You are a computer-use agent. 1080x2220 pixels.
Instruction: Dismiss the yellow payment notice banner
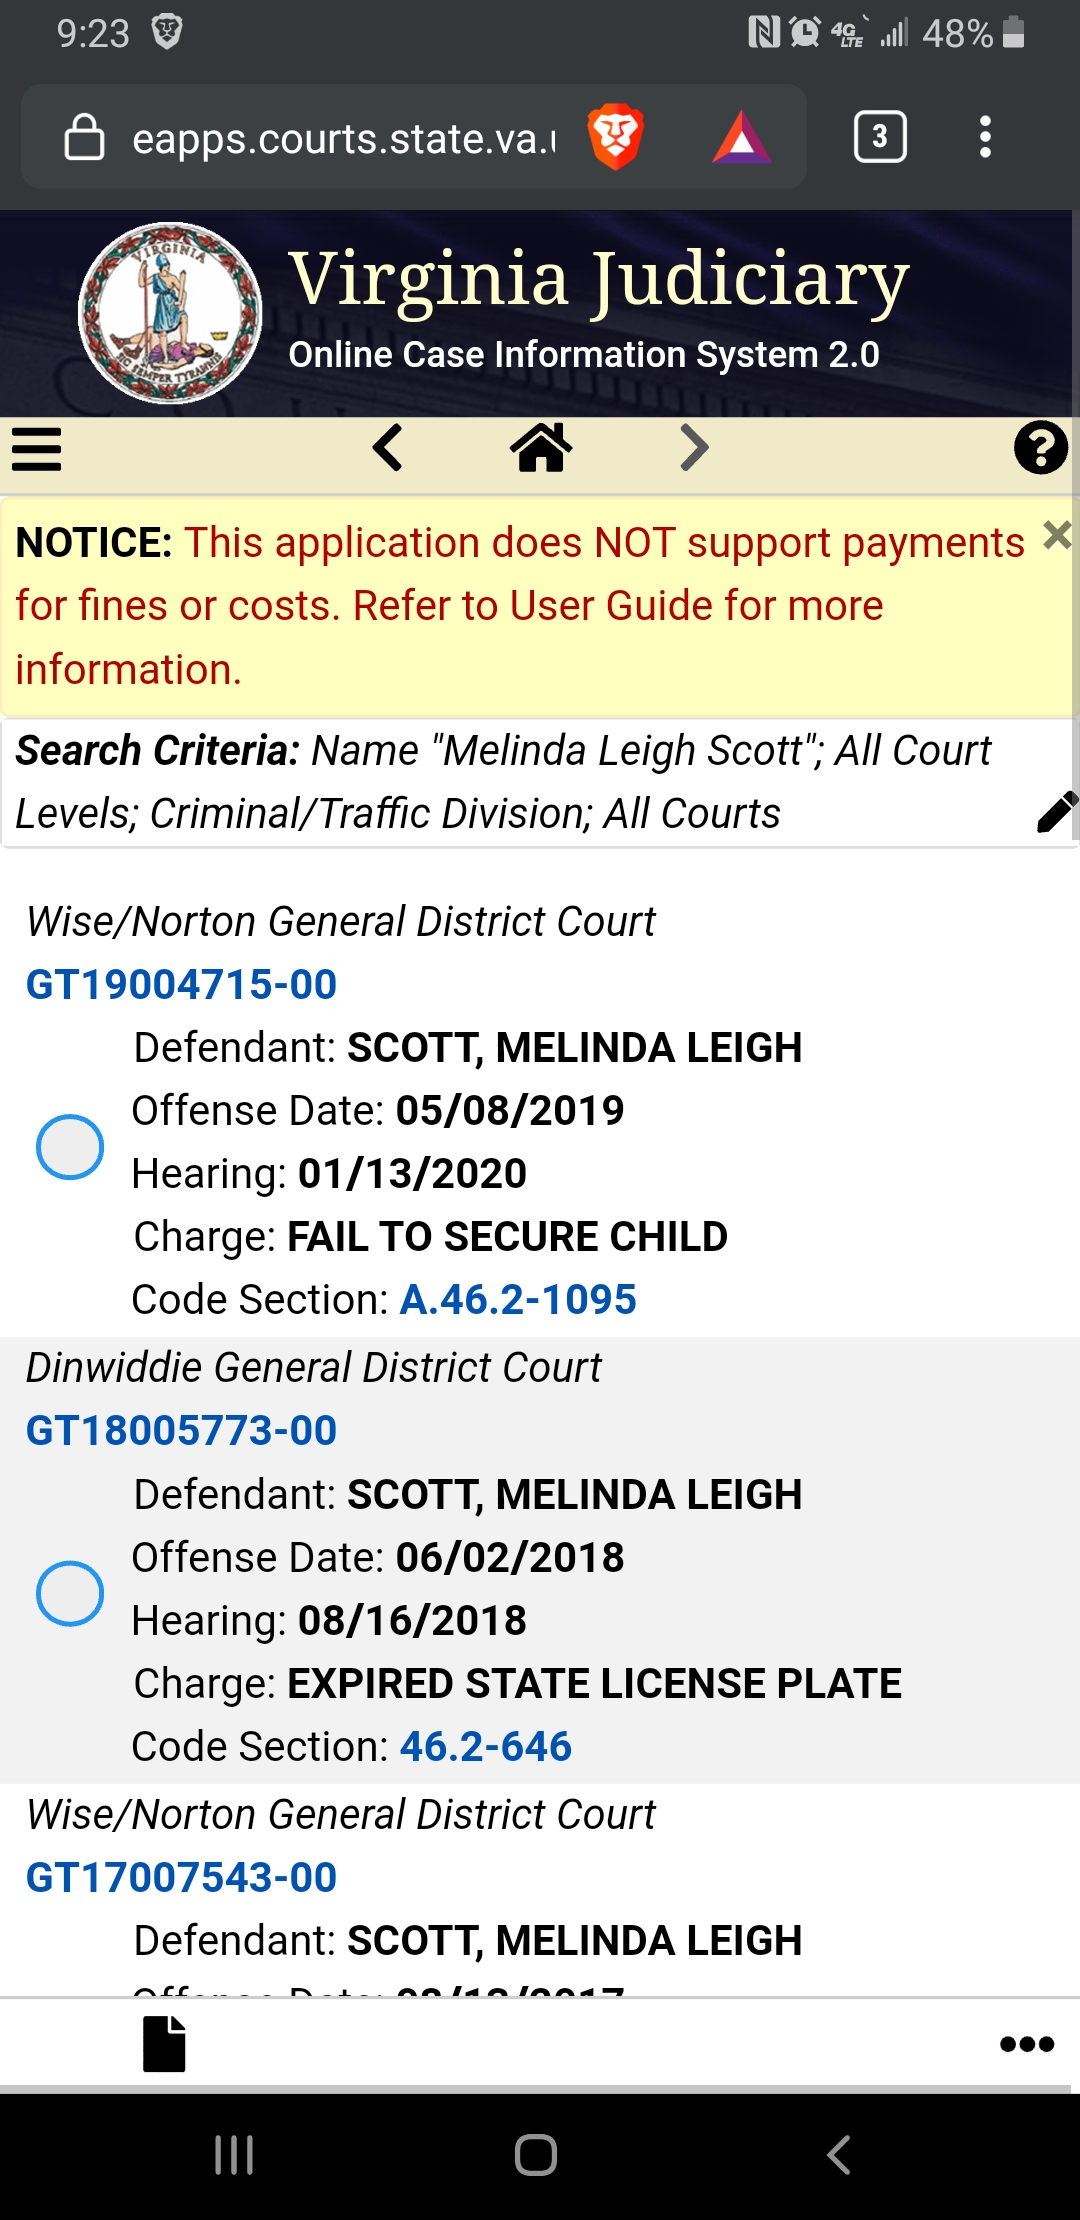pyautogui.click(x=1057, y=536)
